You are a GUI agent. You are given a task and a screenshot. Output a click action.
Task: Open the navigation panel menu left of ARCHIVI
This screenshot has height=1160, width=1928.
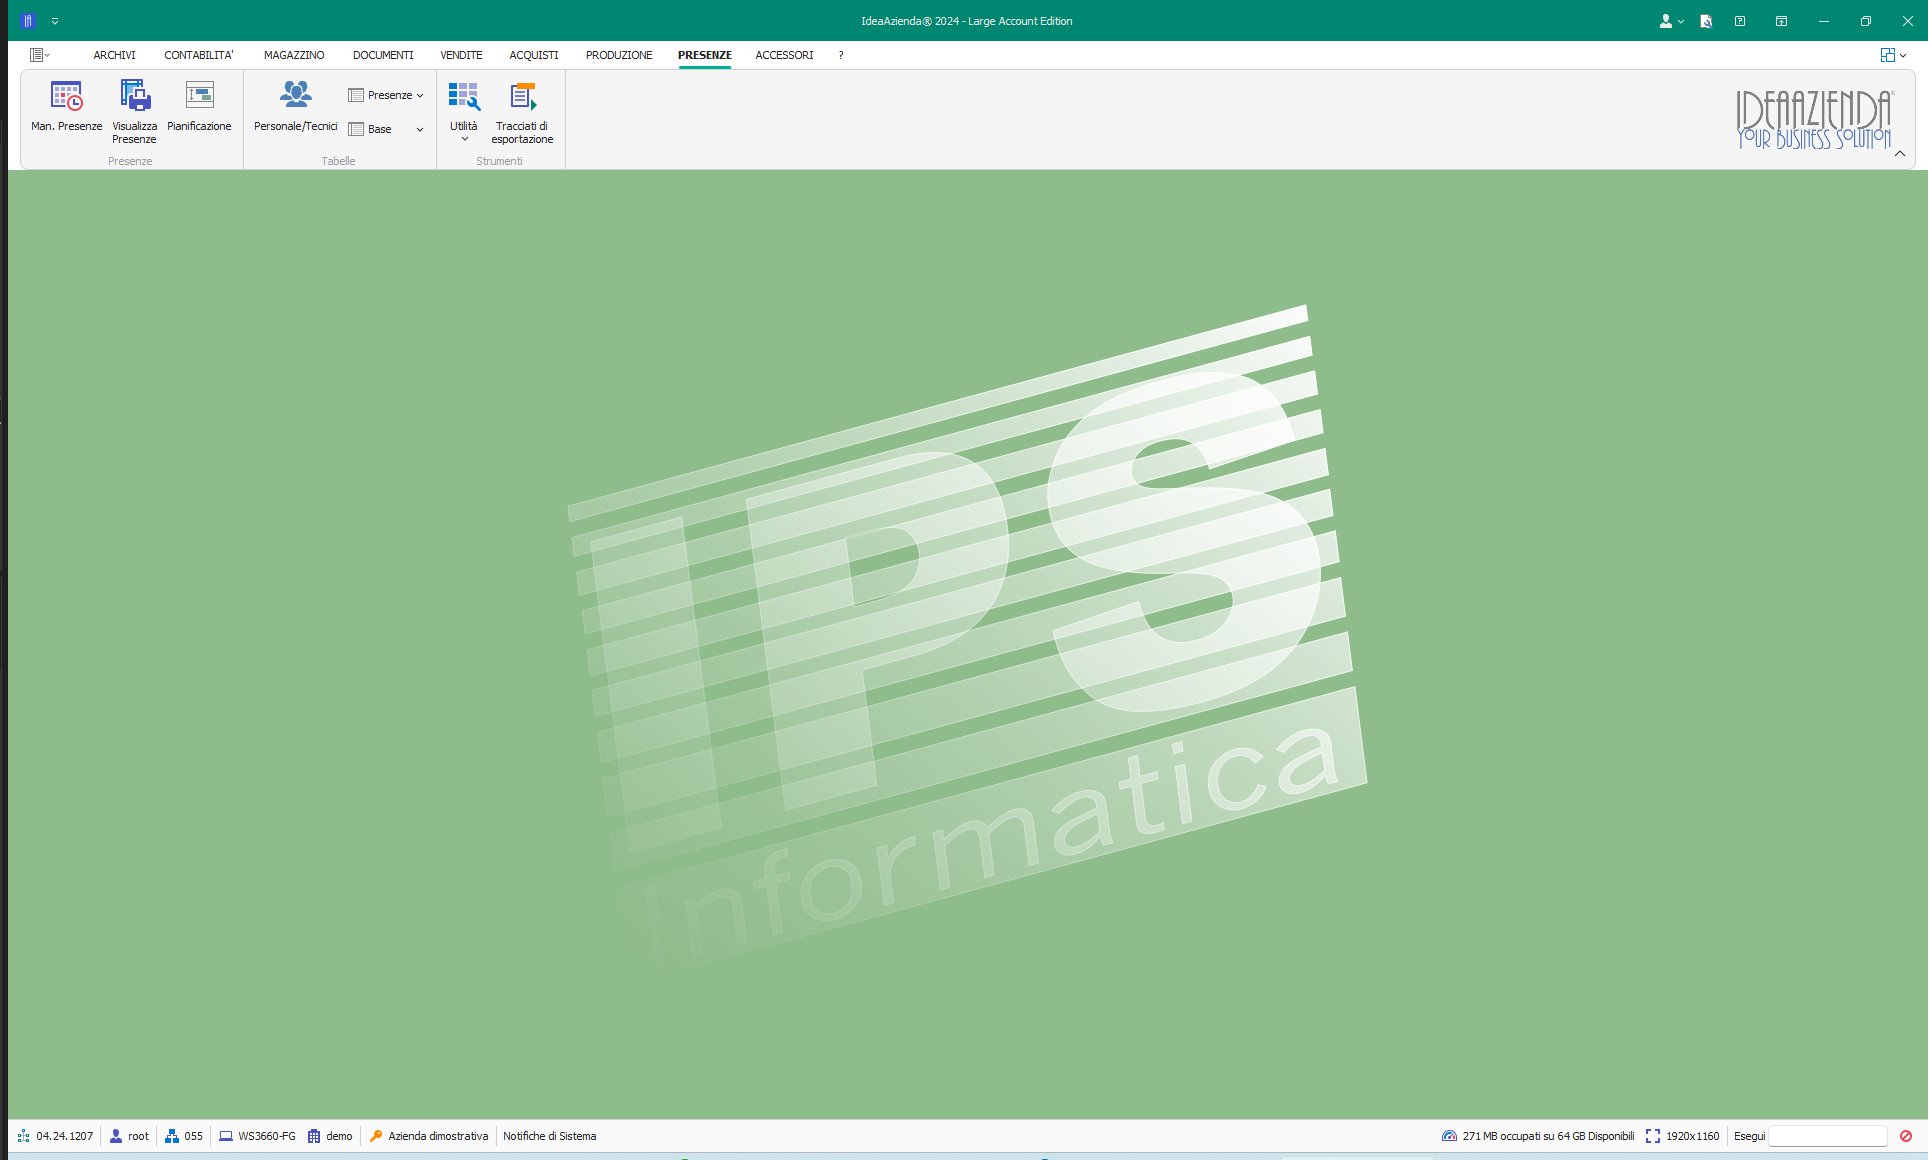click(40, 55)
